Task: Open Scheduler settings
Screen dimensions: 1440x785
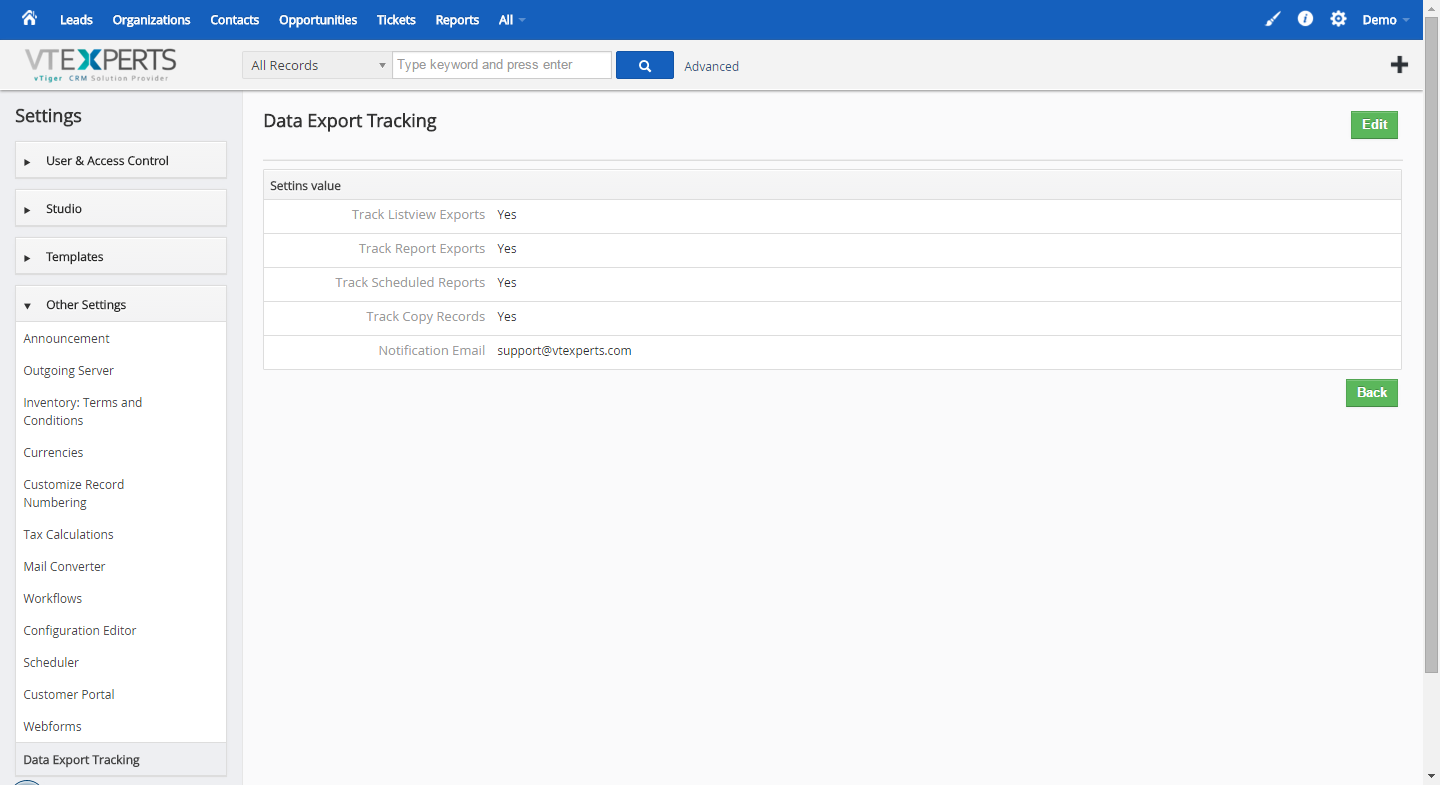Action: click(51, 662)
